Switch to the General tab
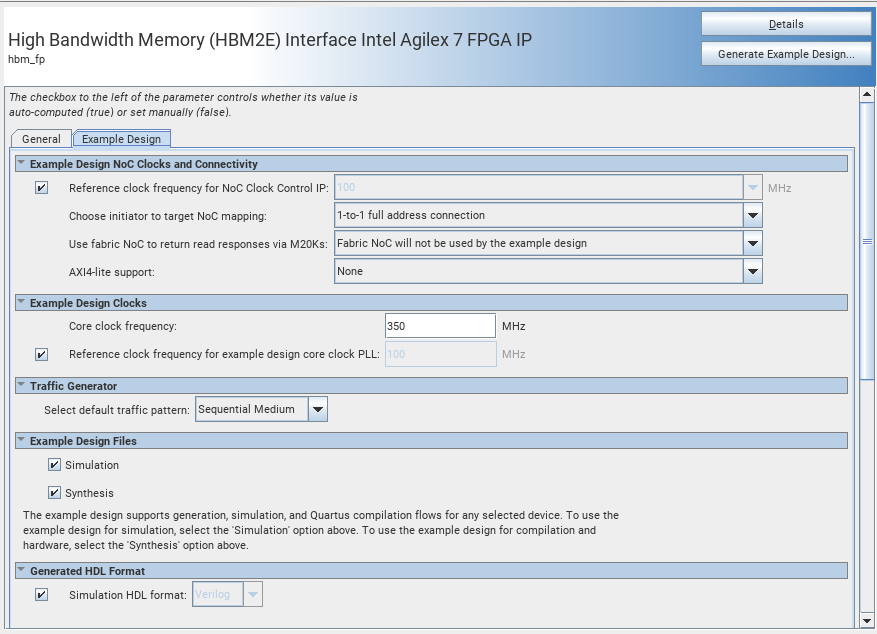The image size is (877, 634). coord(41,139)
